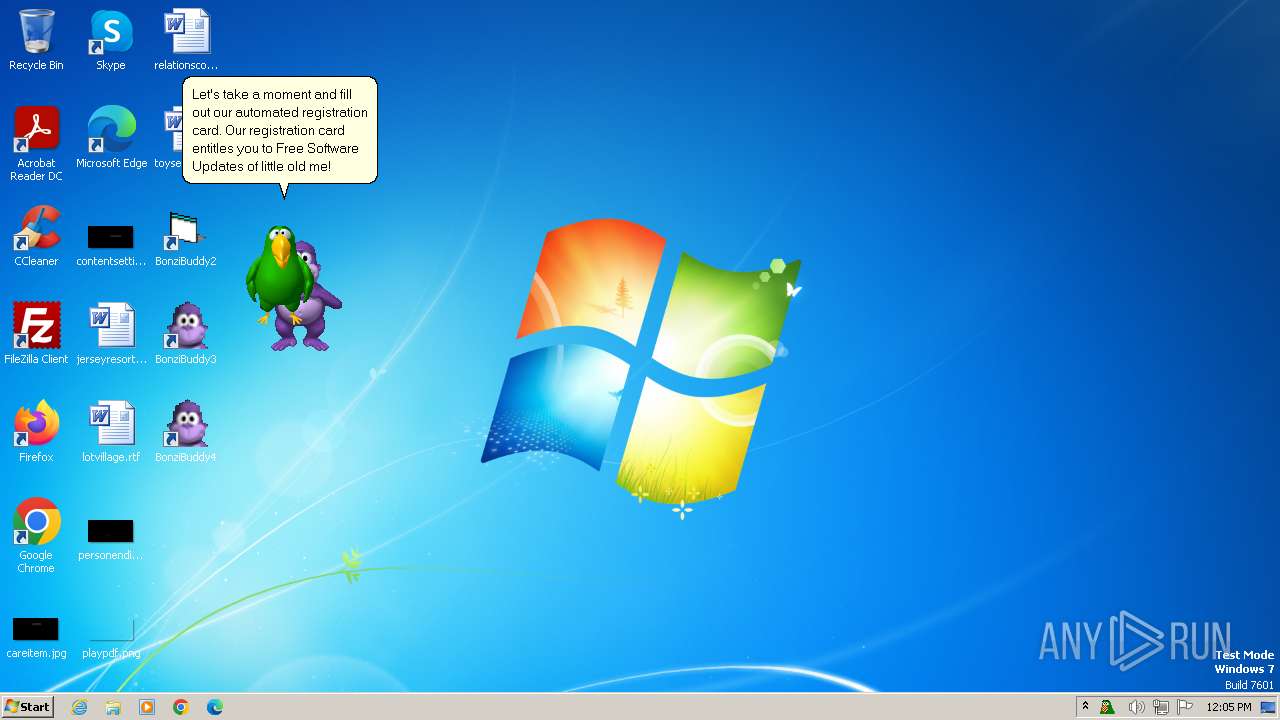Select the contentsetti file icon
Viewport: 1280px width, 720px height.
pyautogui.click(x=111, y=245)
